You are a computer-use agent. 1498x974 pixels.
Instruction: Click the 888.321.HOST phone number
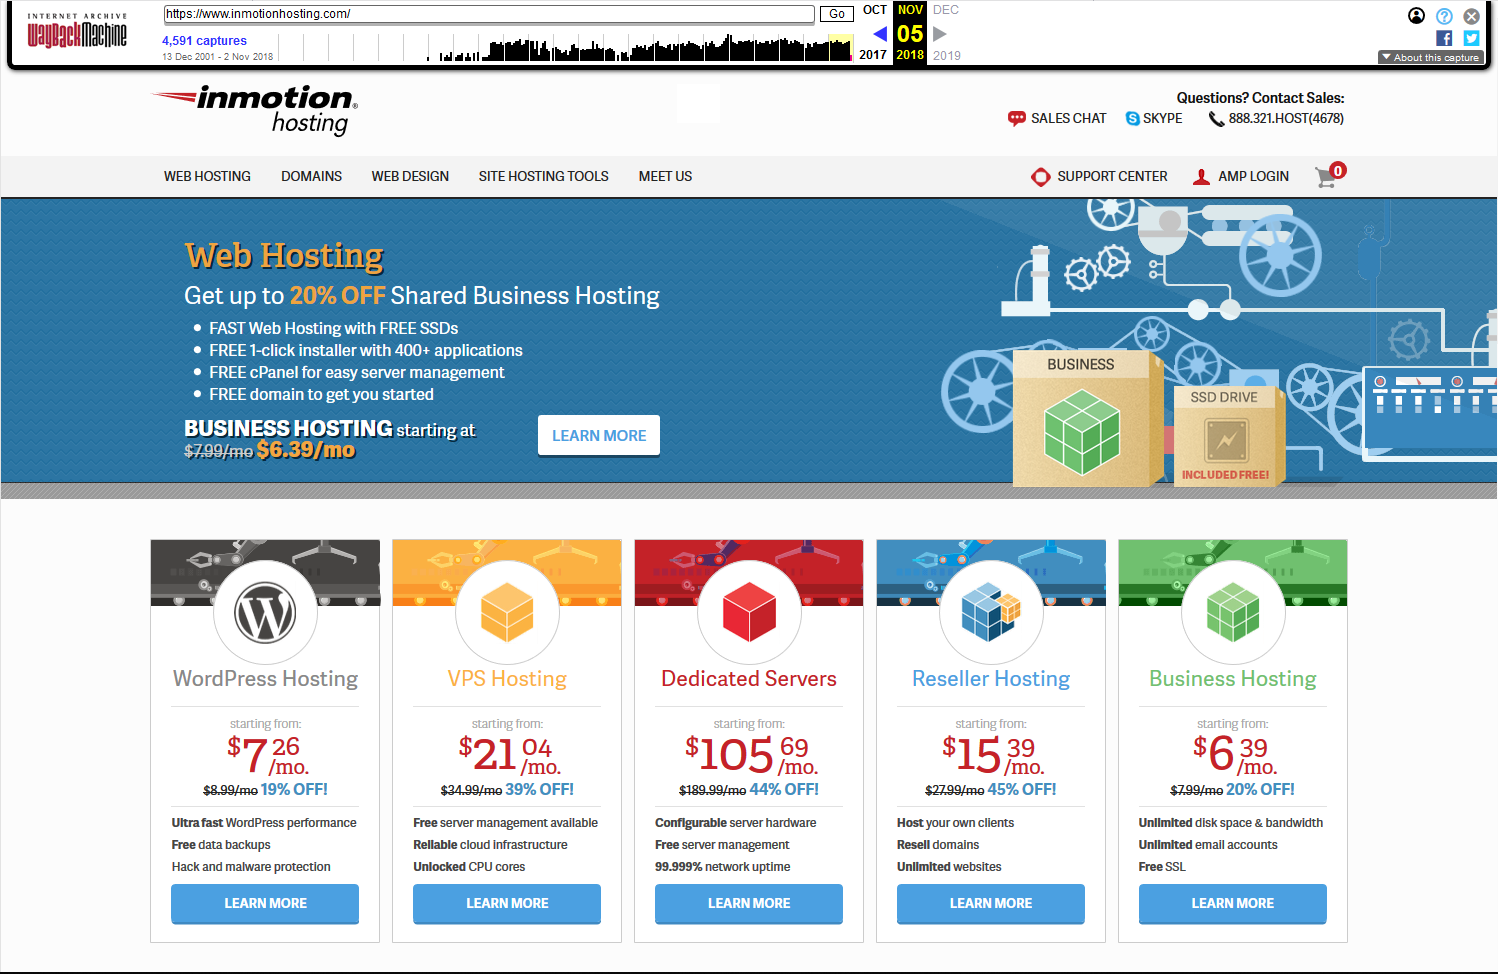click(1286, 118)
